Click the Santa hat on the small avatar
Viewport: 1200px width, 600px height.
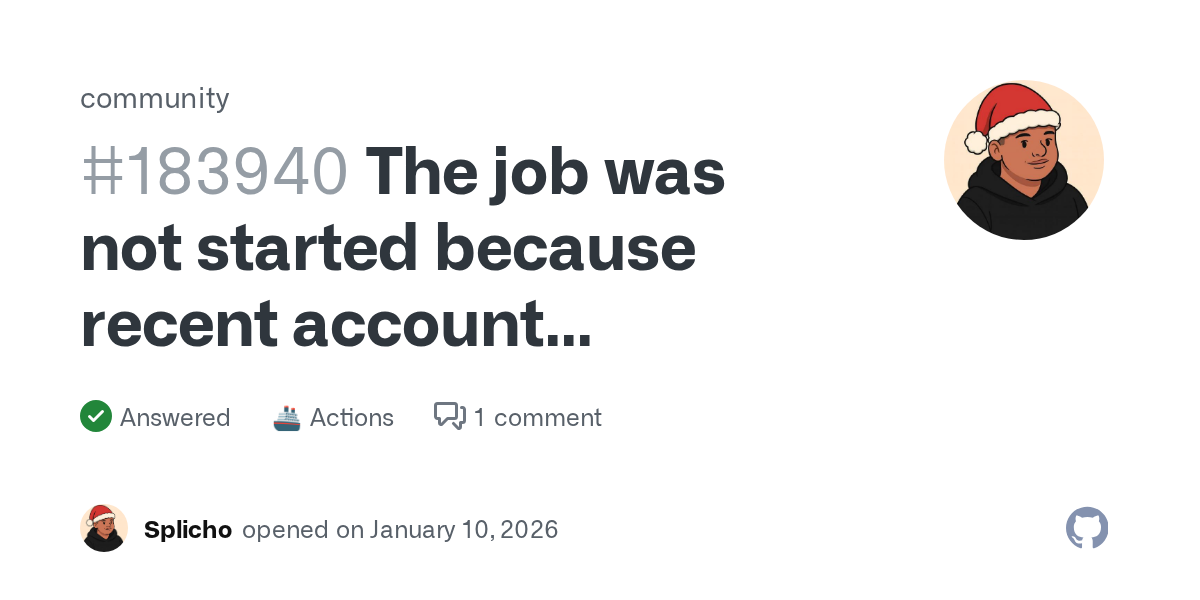pos(100,516)
